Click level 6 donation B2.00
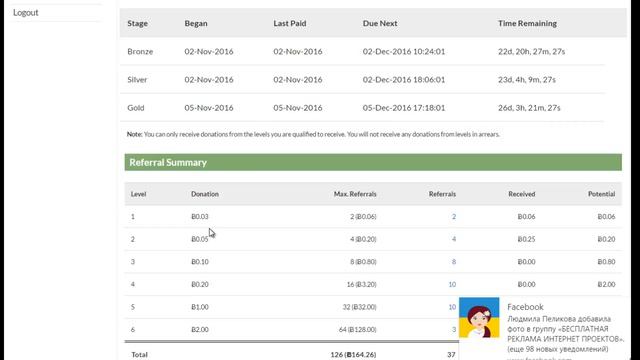 coord(200,330)
